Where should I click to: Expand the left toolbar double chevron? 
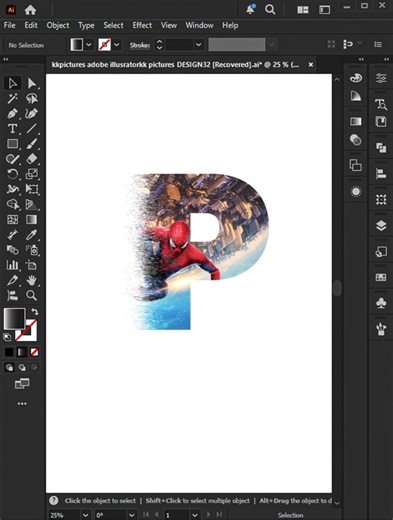pyautogui.click(x=6, y=59)
